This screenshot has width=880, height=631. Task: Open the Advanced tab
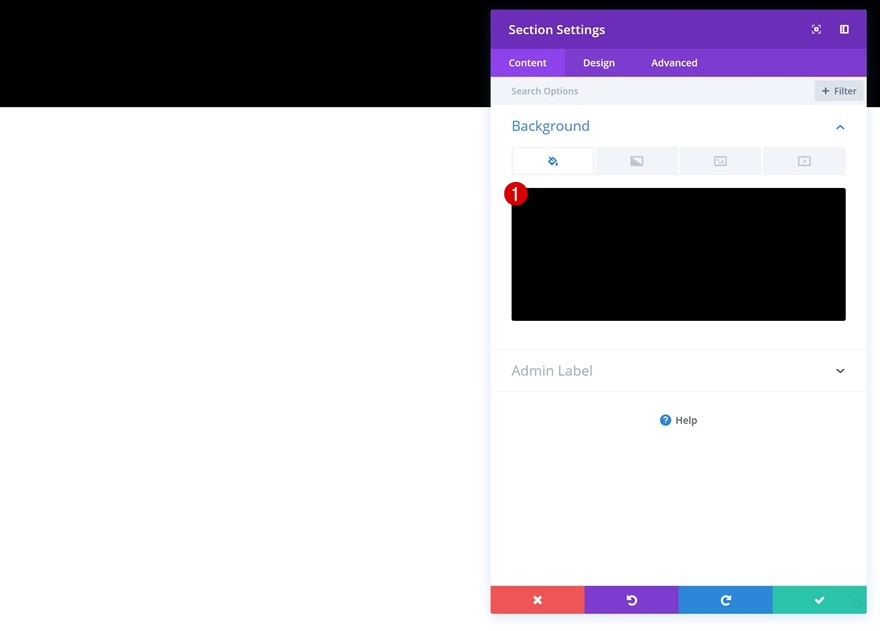pyautogui.click(x=674, y=63)
